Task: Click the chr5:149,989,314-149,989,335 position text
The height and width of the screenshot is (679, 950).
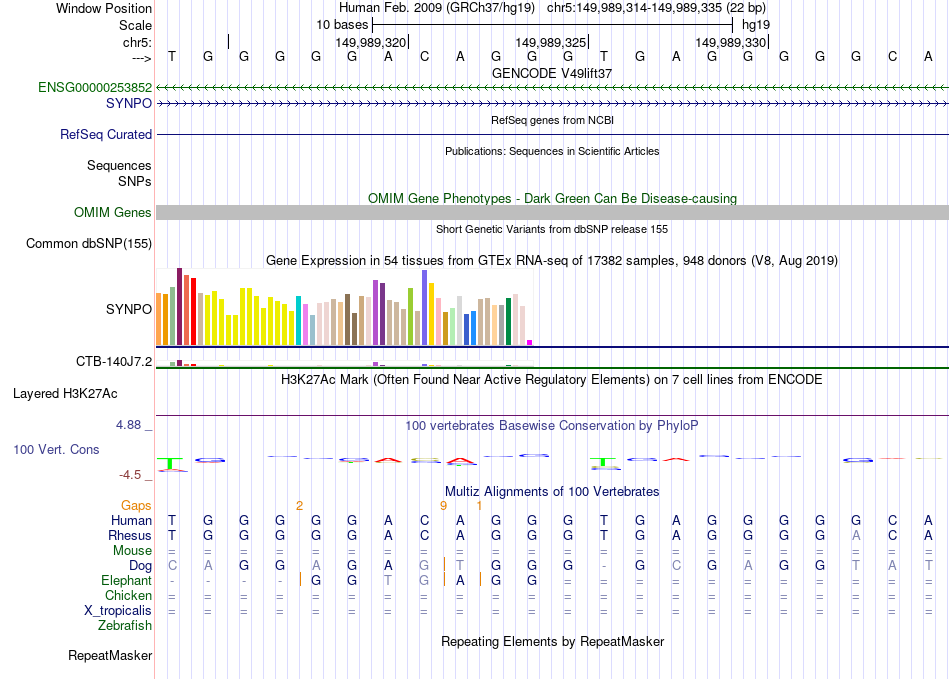Action: point(656,8)
